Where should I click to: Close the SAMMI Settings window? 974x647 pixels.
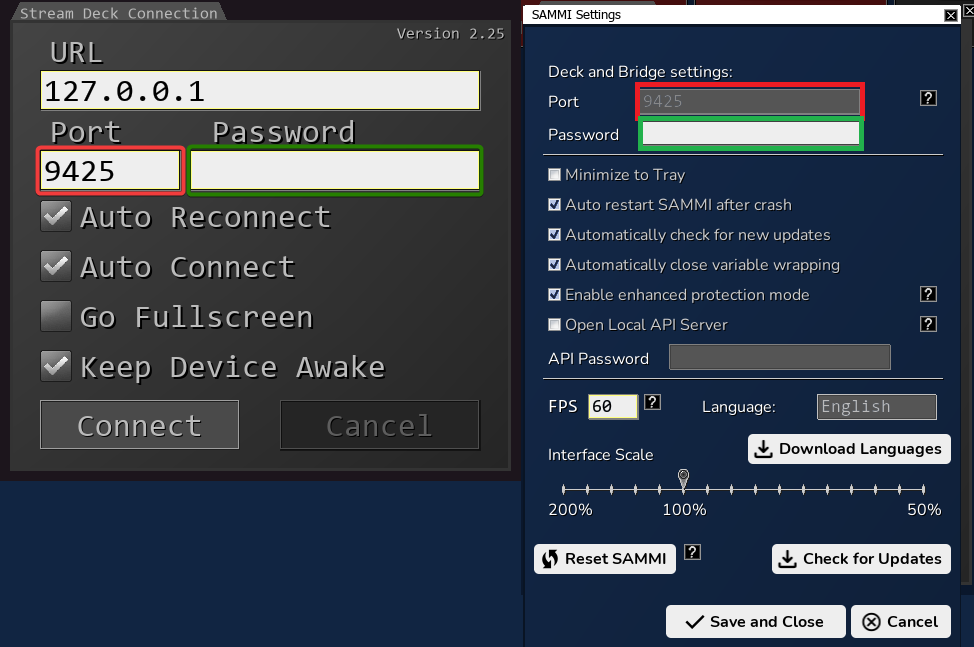pyautogui.click(x=950, y=15)
